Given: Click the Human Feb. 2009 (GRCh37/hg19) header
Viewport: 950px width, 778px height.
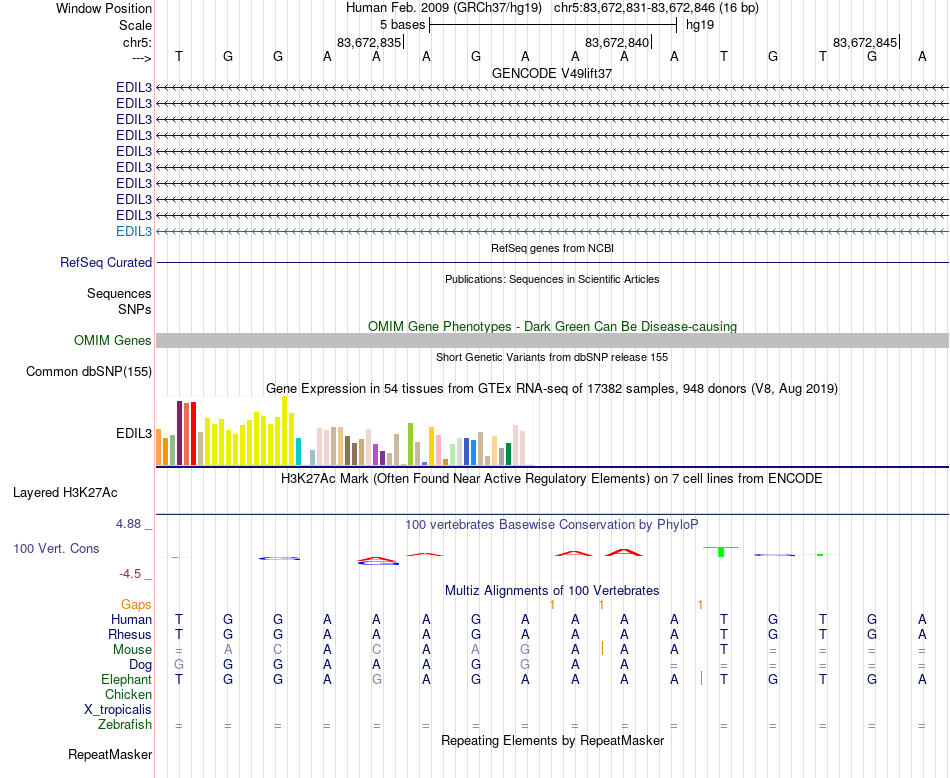Looking at the screenshot, I should point(443,8).
